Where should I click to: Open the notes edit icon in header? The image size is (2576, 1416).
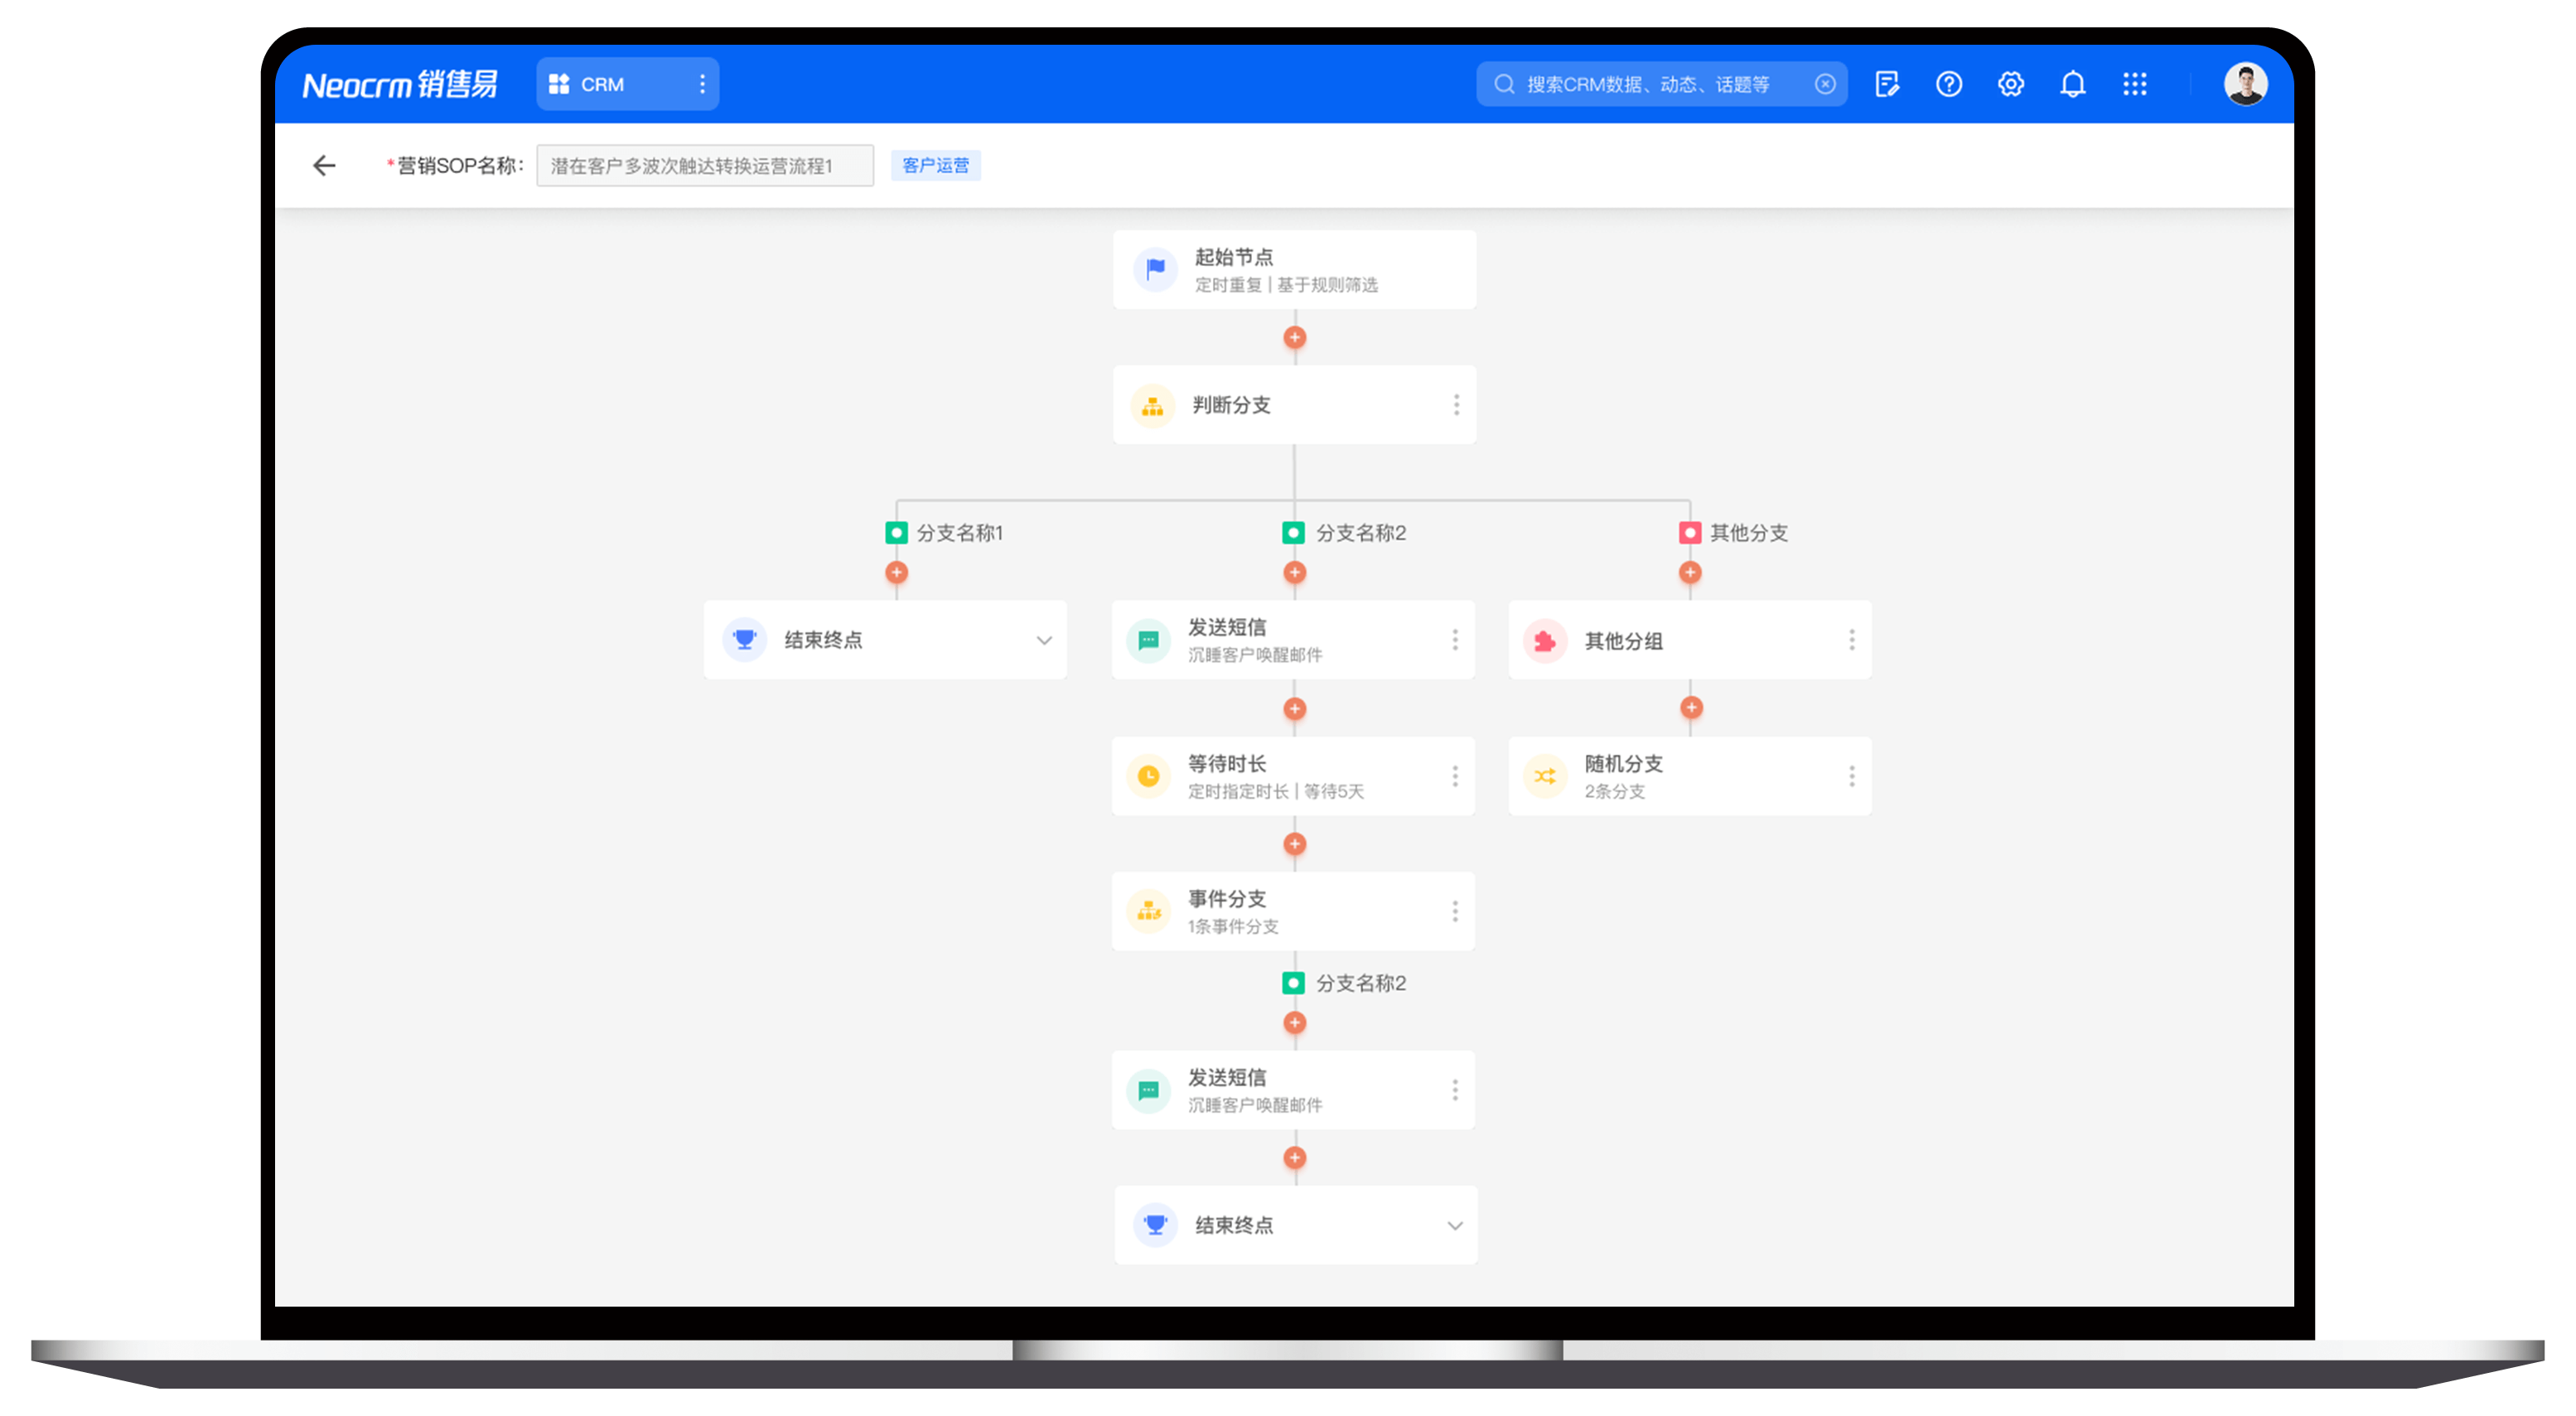(1886, 84)
